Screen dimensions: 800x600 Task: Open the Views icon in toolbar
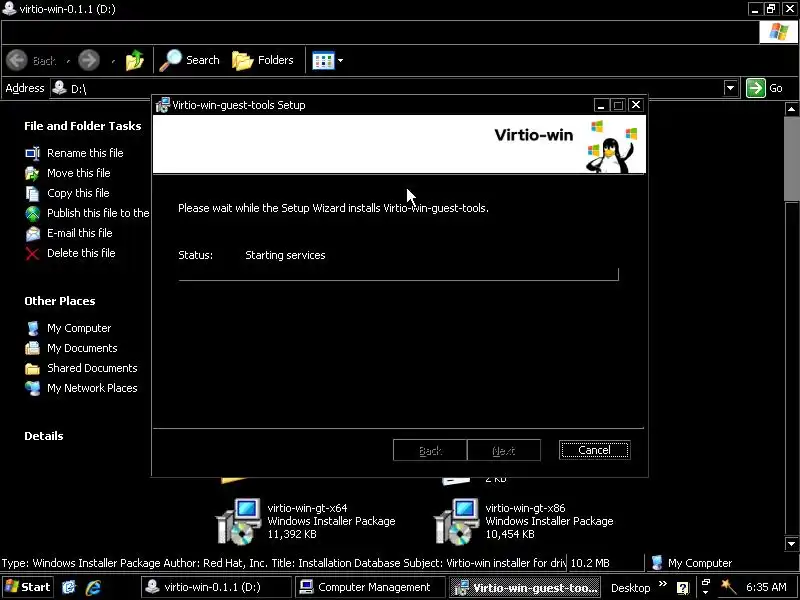pos(323,61)
